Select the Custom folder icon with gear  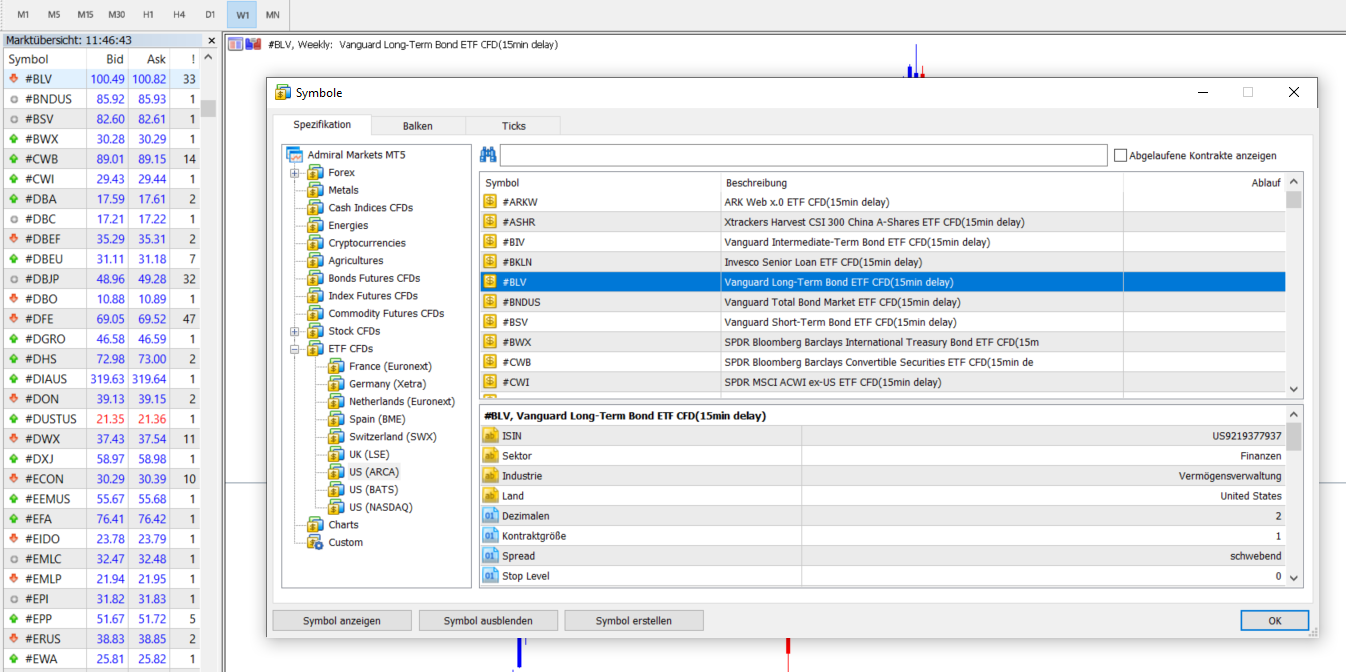[316, 542]
